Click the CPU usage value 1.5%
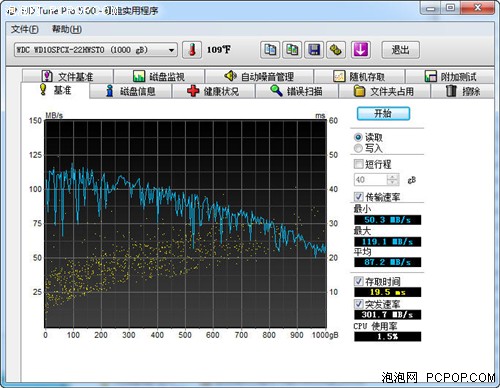The width and height of the screenshot is (500, 388). tap(387, 337)
